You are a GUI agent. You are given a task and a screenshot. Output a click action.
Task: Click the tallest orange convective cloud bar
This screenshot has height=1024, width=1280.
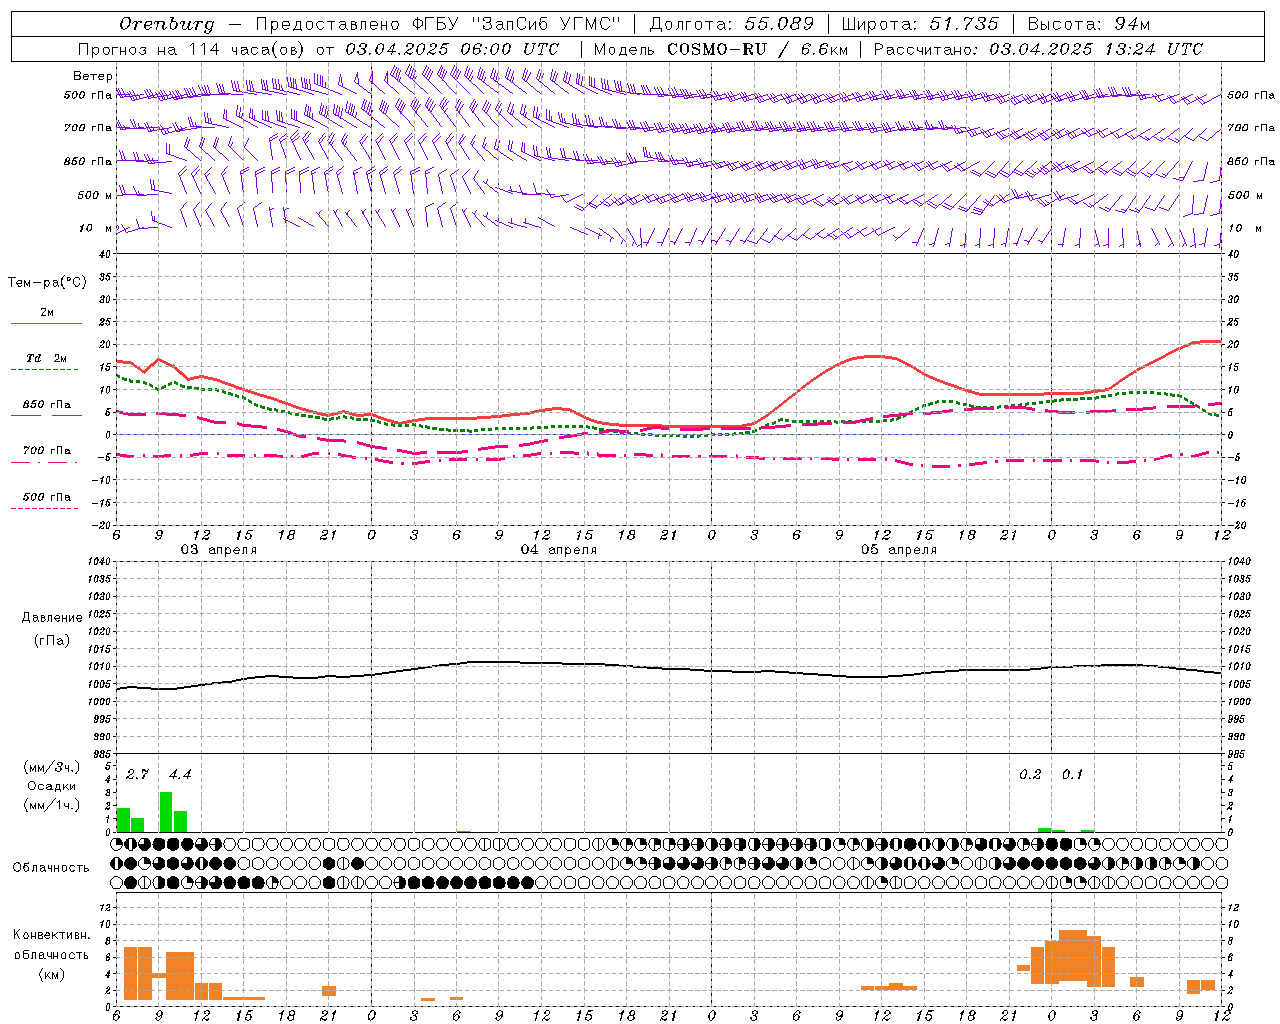click(x=1073, y=957)
